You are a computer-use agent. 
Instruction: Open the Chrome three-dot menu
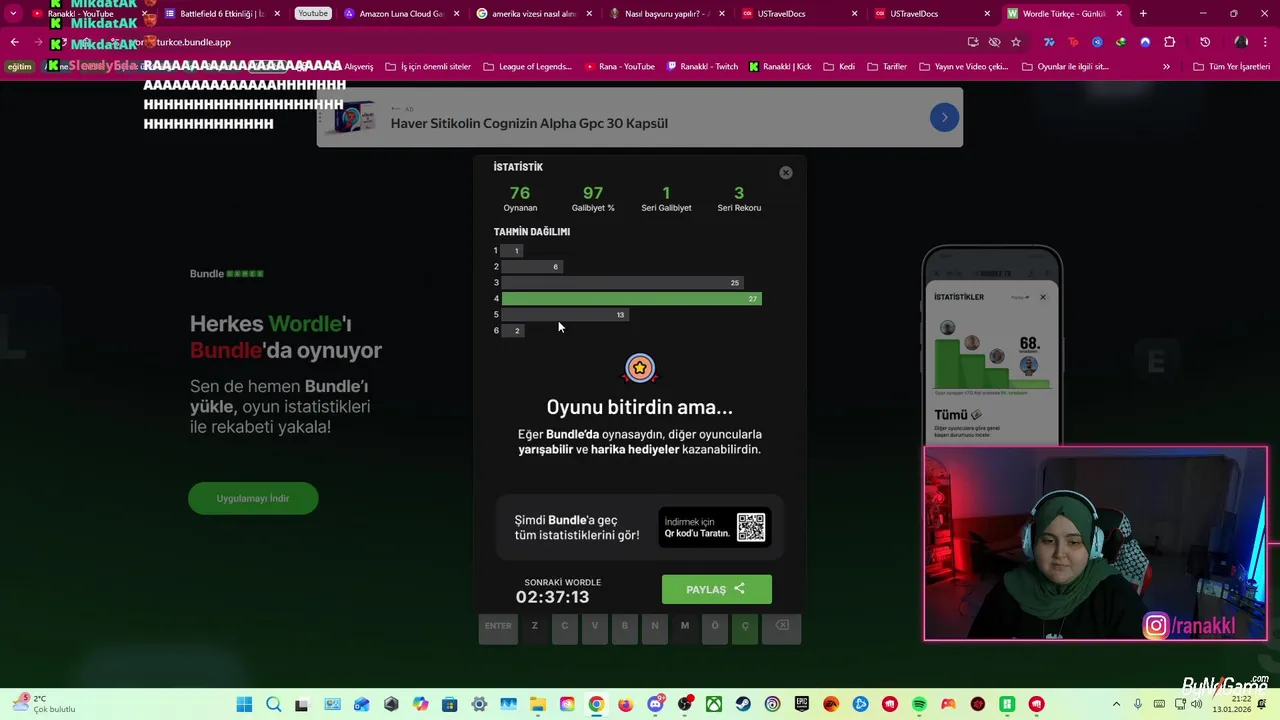(1266, 42)
